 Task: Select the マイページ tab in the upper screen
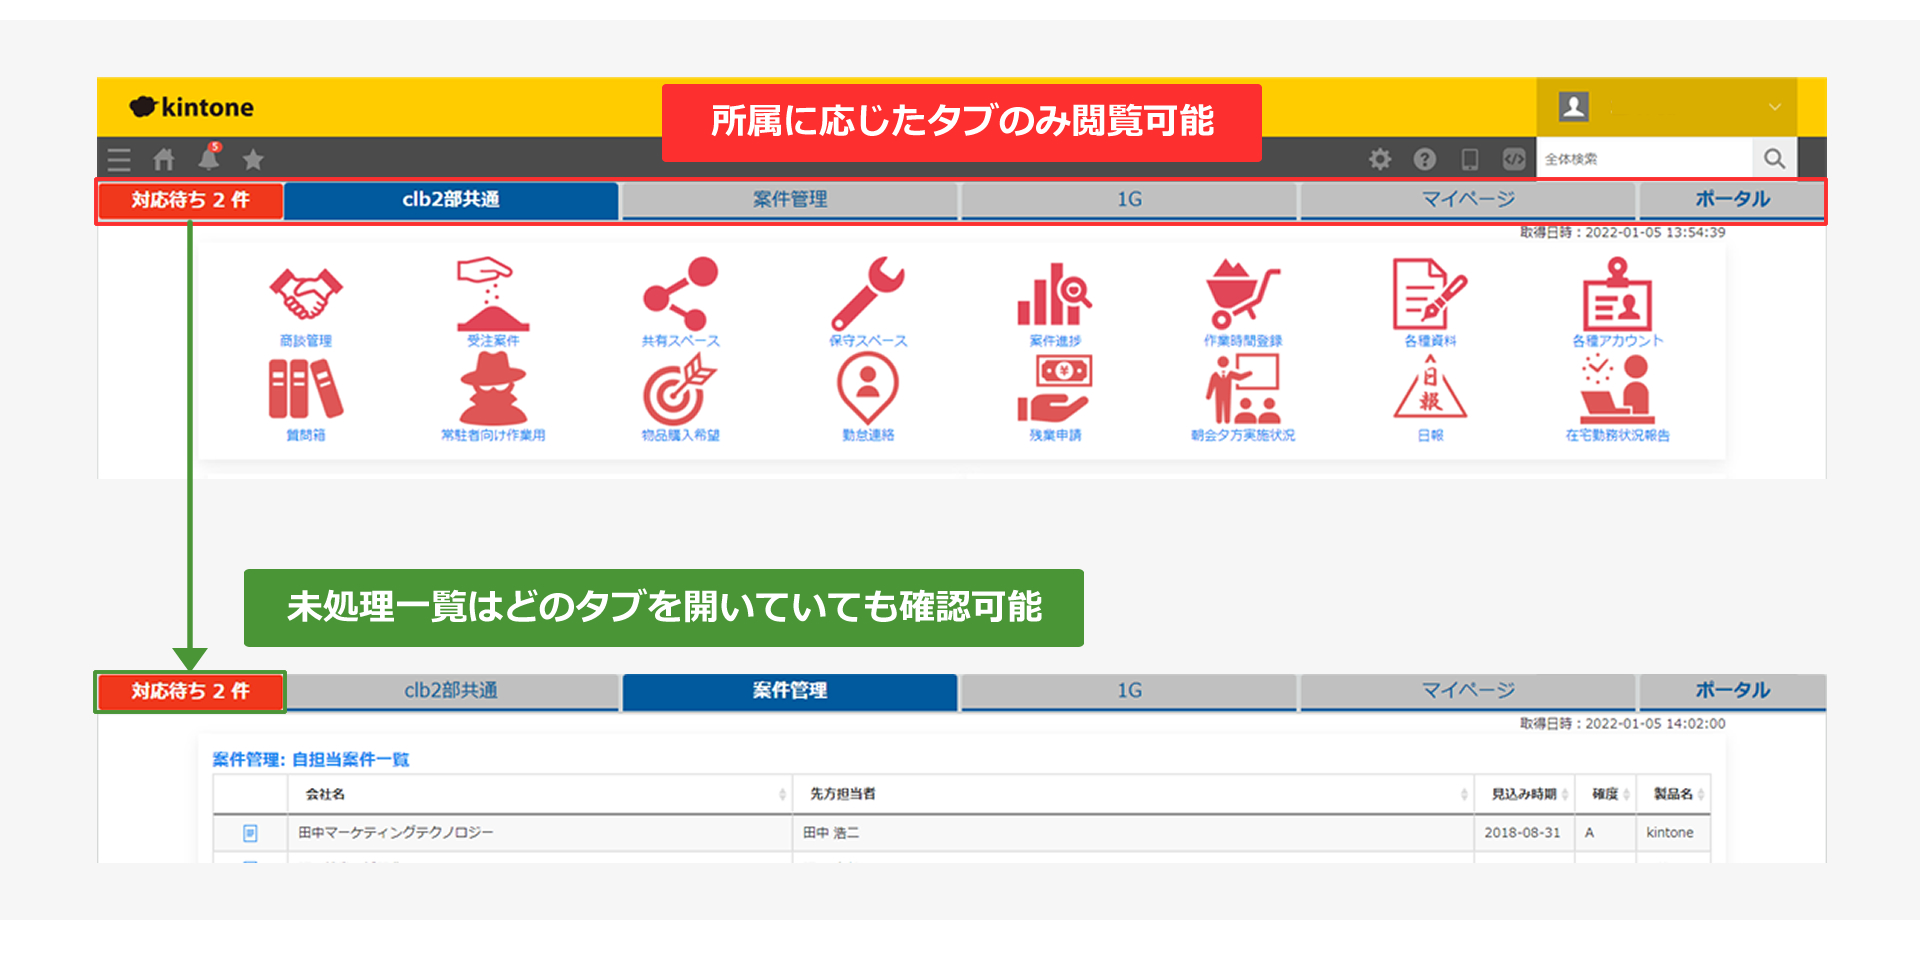pyautogui.click(x=1468, y=200)
